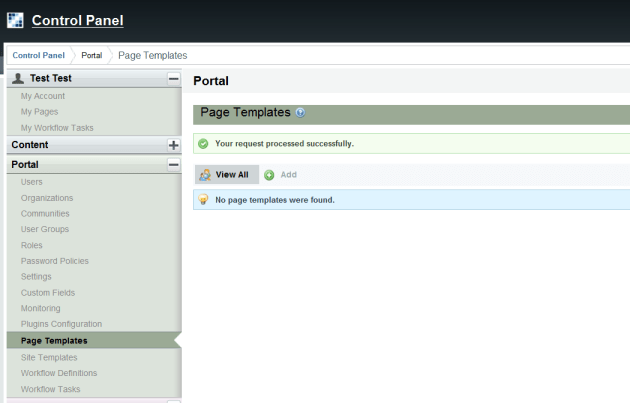Click the Control Panel logo icon
Screen dimensions: 630x403
15,20
